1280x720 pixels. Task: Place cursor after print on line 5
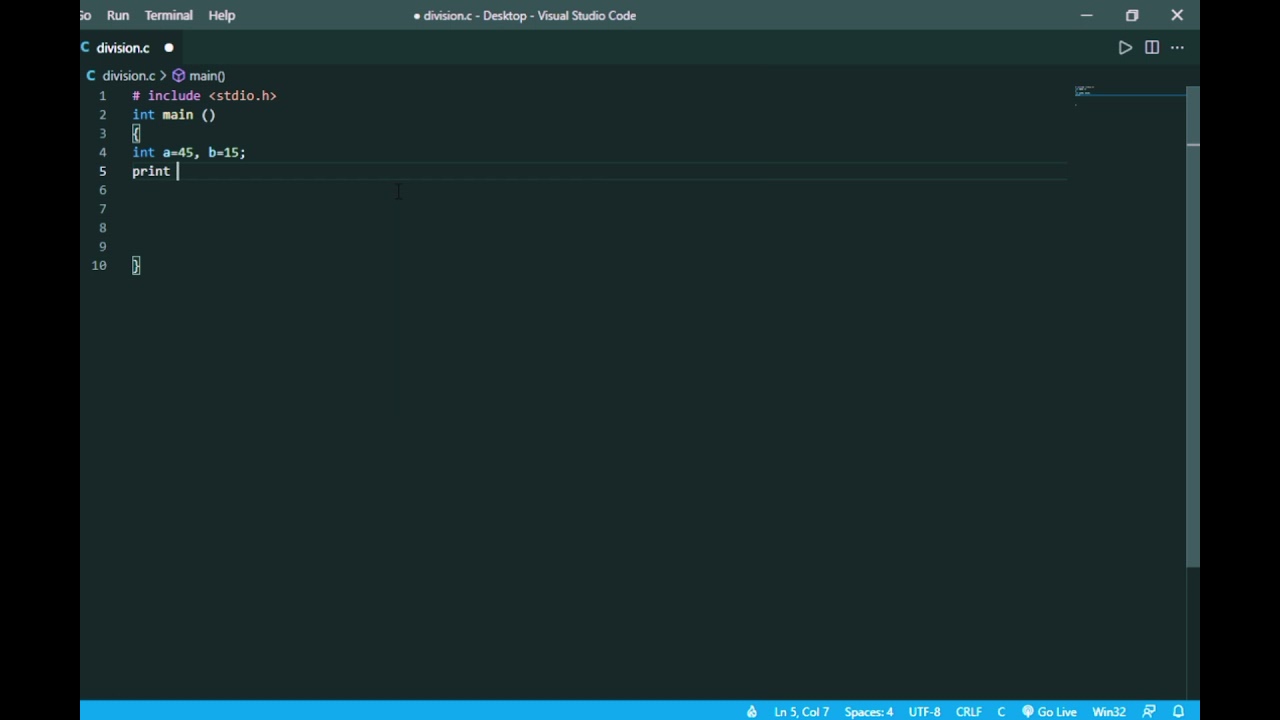tap(178, 172)
